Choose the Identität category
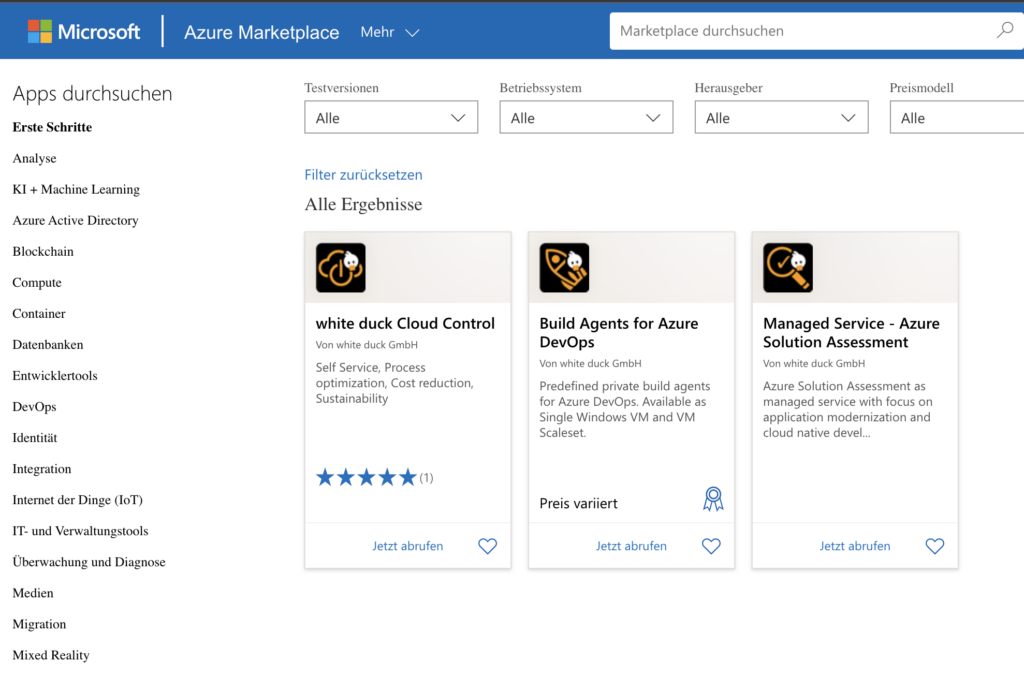 [x=35, y=438]
